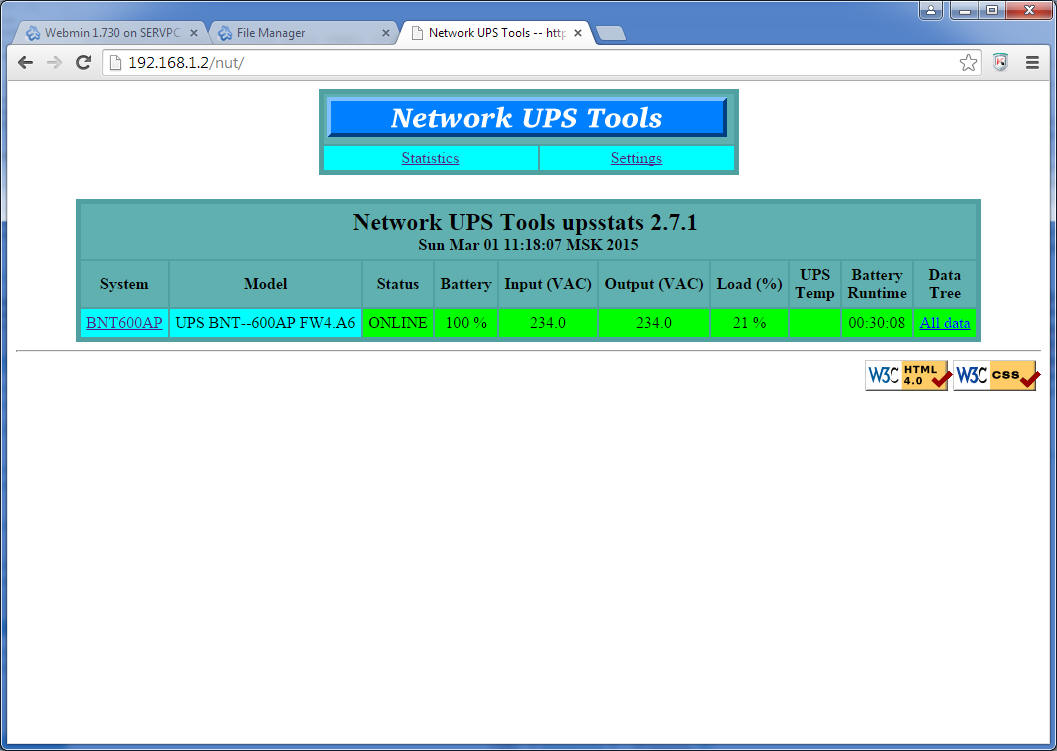This screenshot has height=751, width=1057.
Task: Close the Webmin 1.730 tab
Action: (x=194, y=32)
